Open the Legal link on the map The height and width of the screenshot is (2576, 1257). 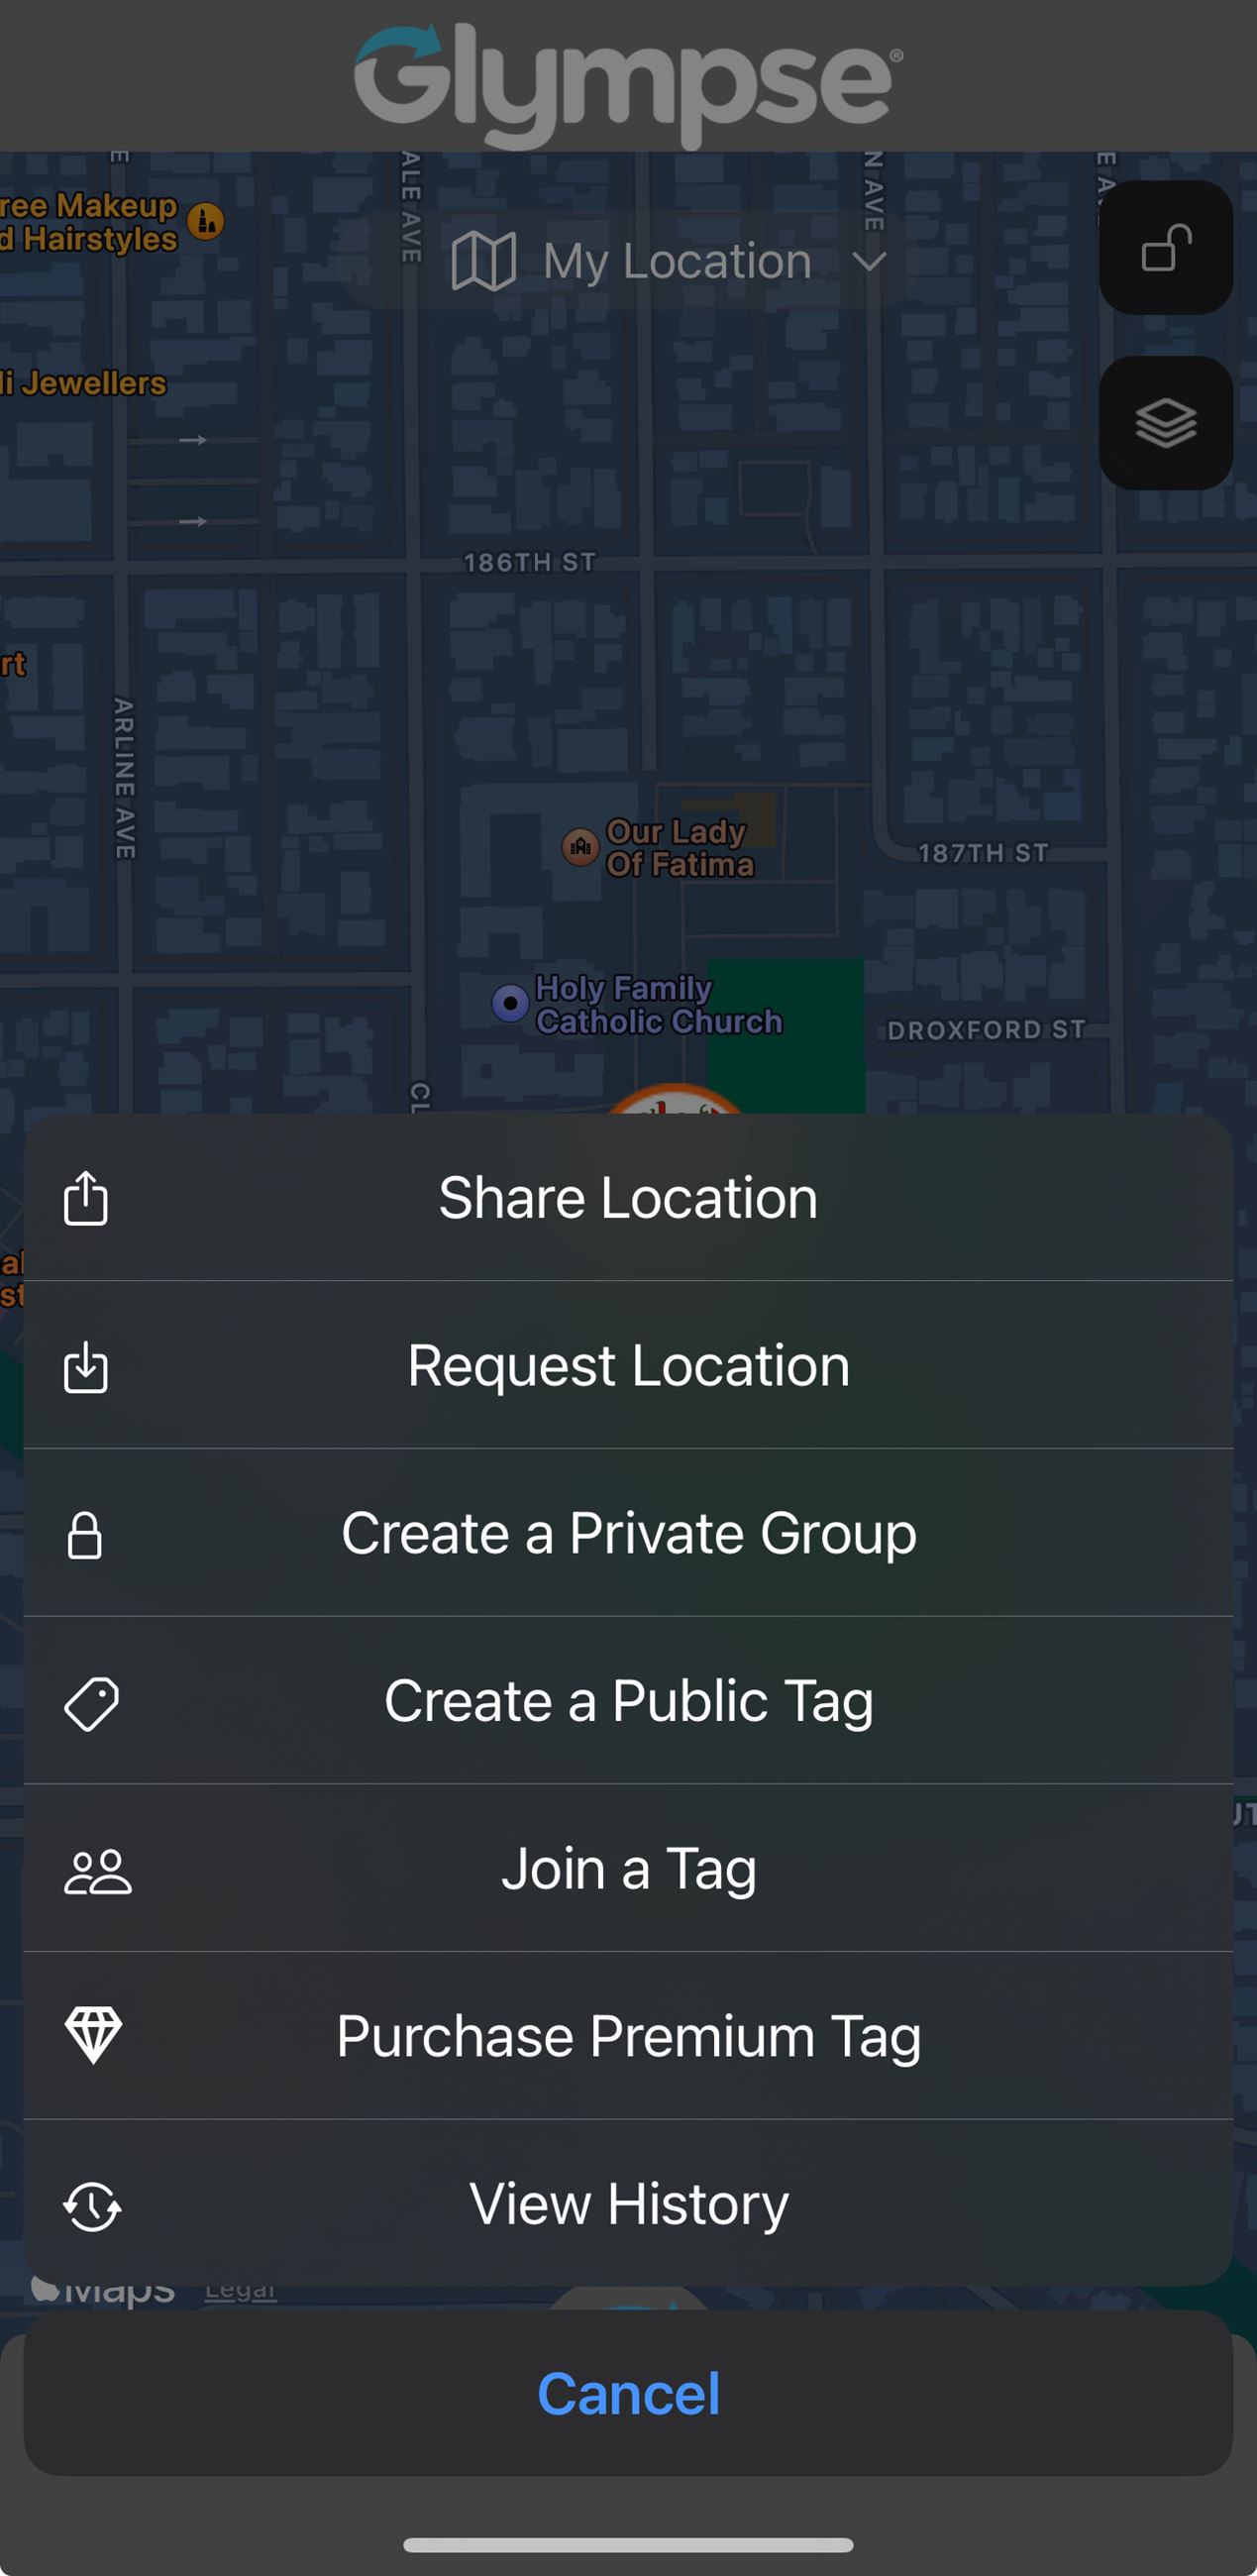tap(240, 2291)
